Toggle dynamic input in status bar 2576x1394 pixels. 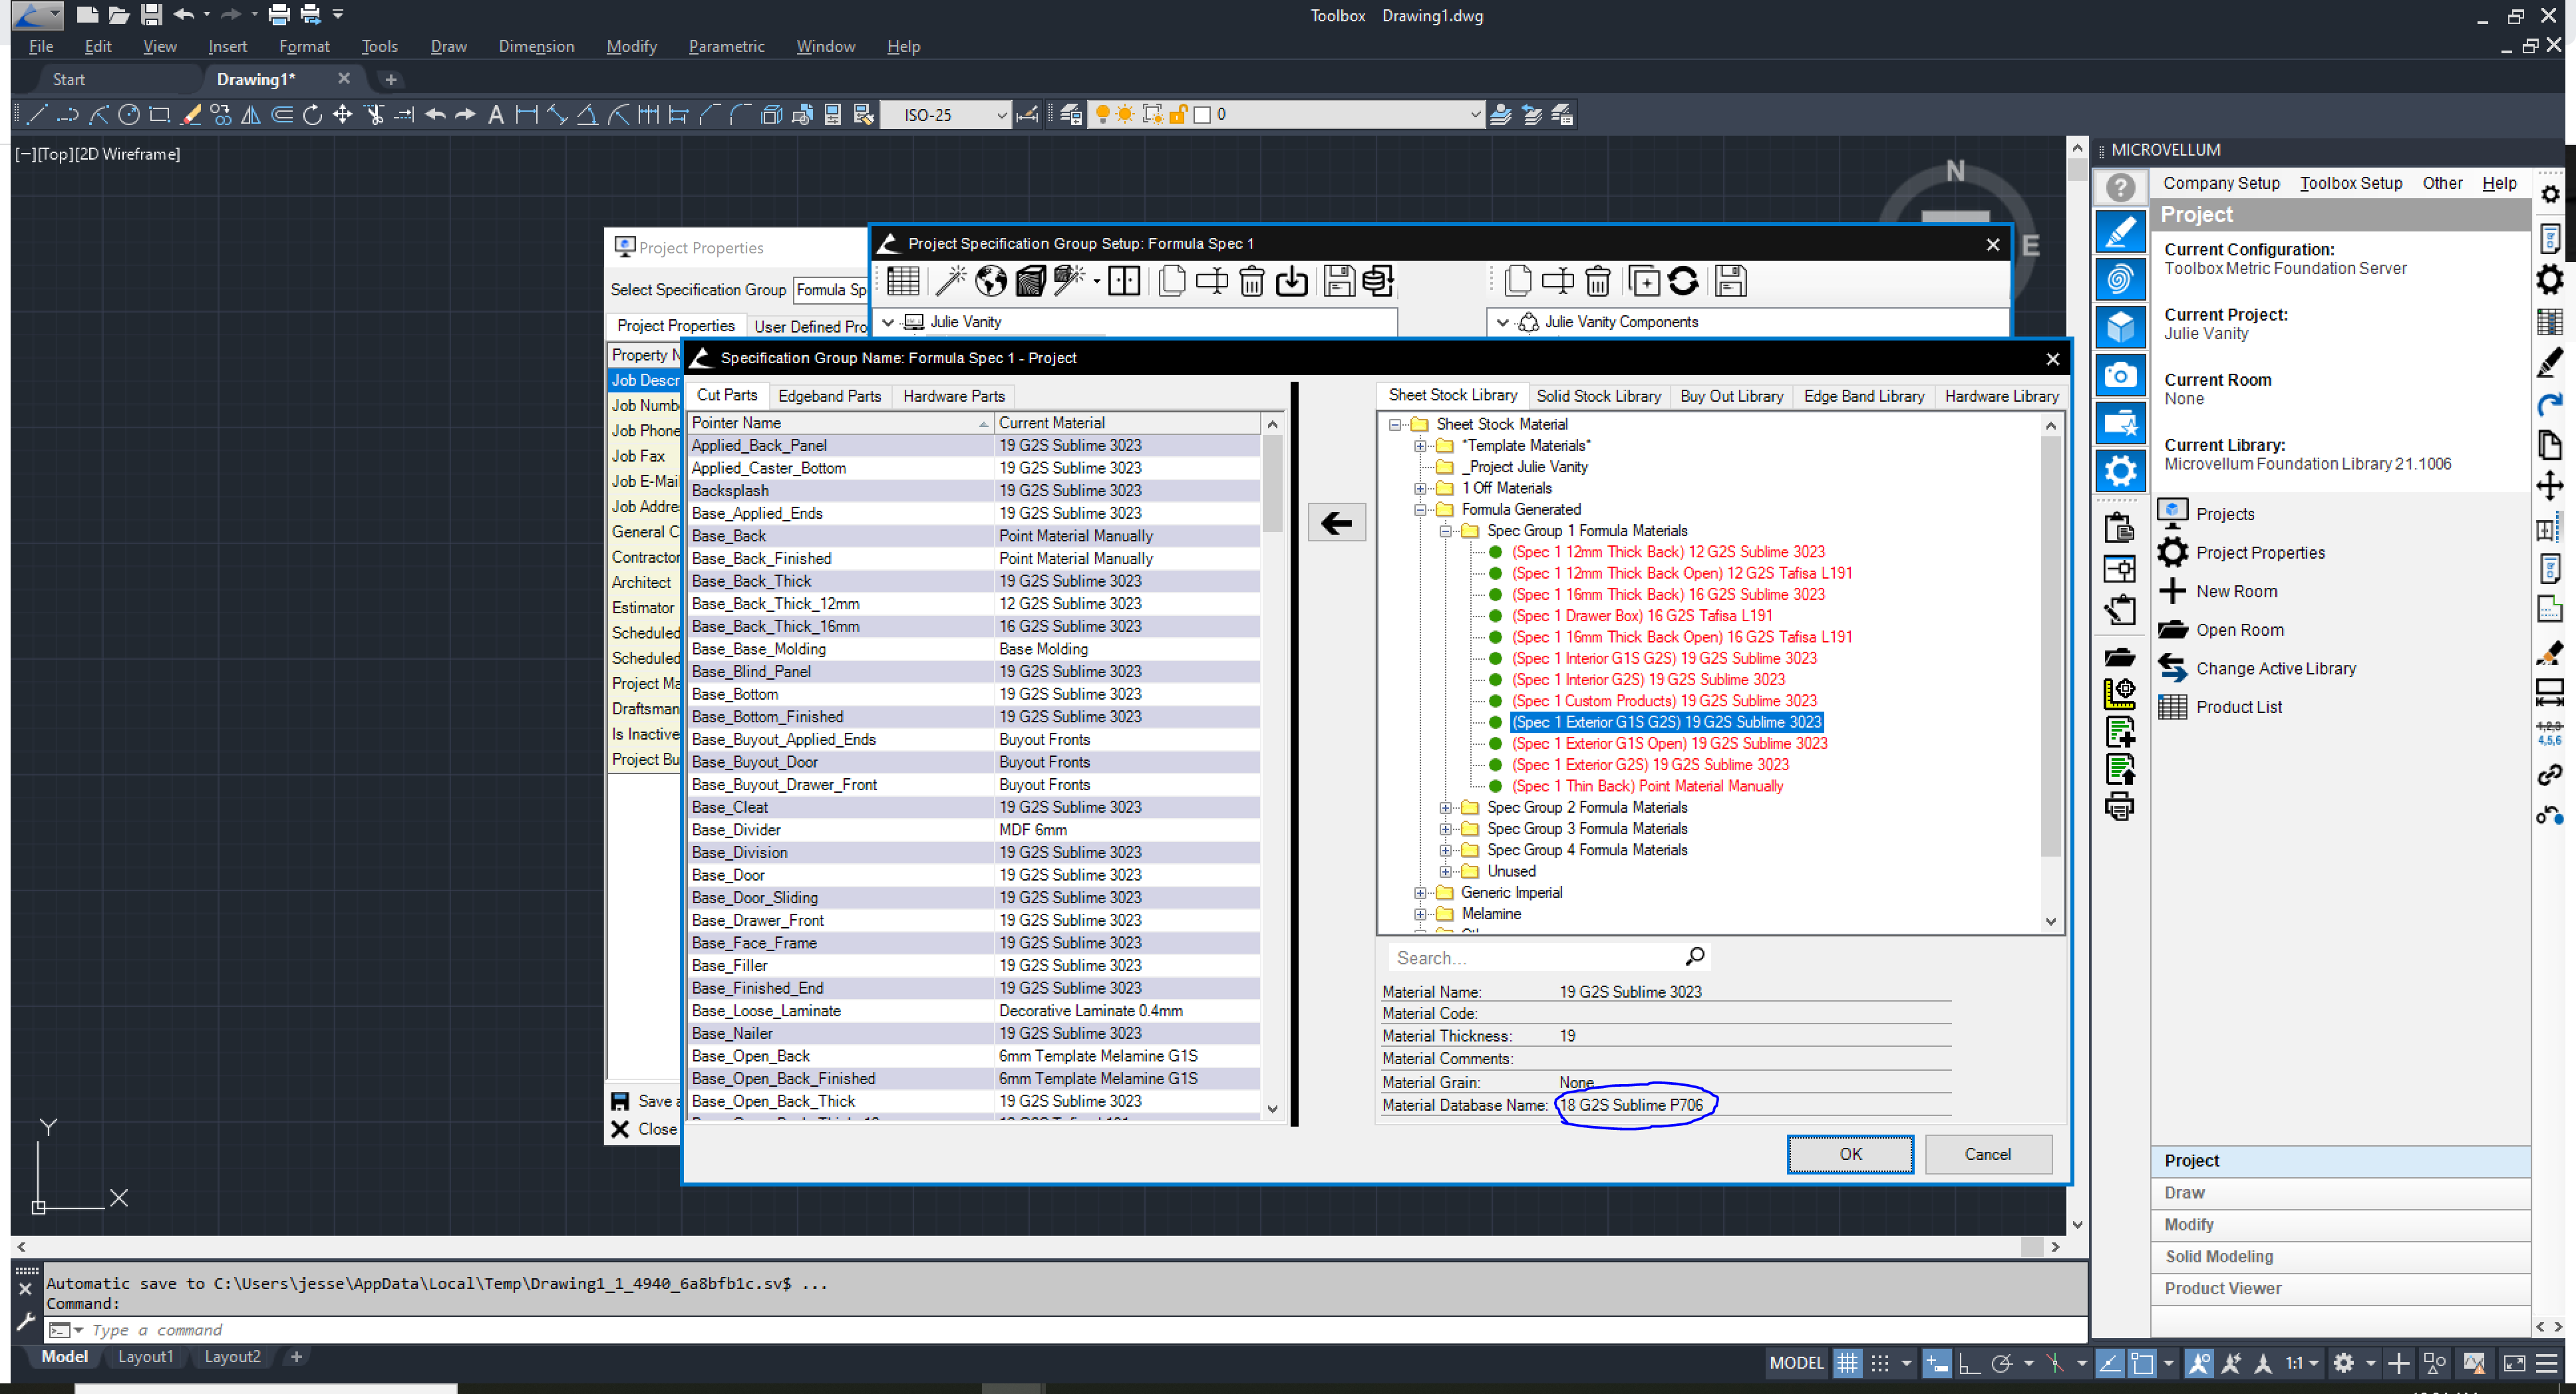click(x=1936, y=1362)
